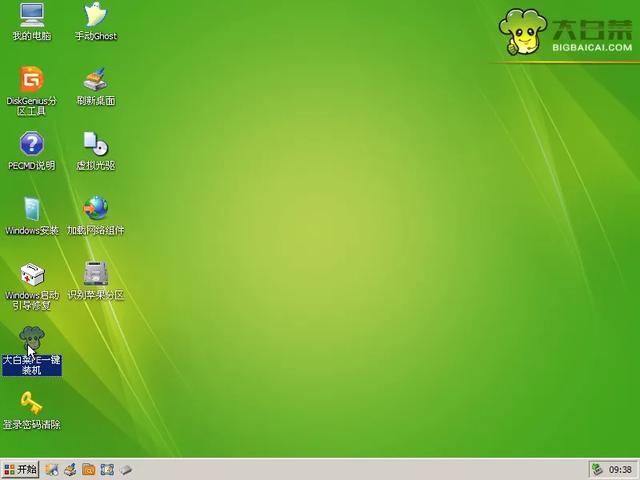Open the 开始 start menu
640x480 pixels.
(x=20, y=469)
